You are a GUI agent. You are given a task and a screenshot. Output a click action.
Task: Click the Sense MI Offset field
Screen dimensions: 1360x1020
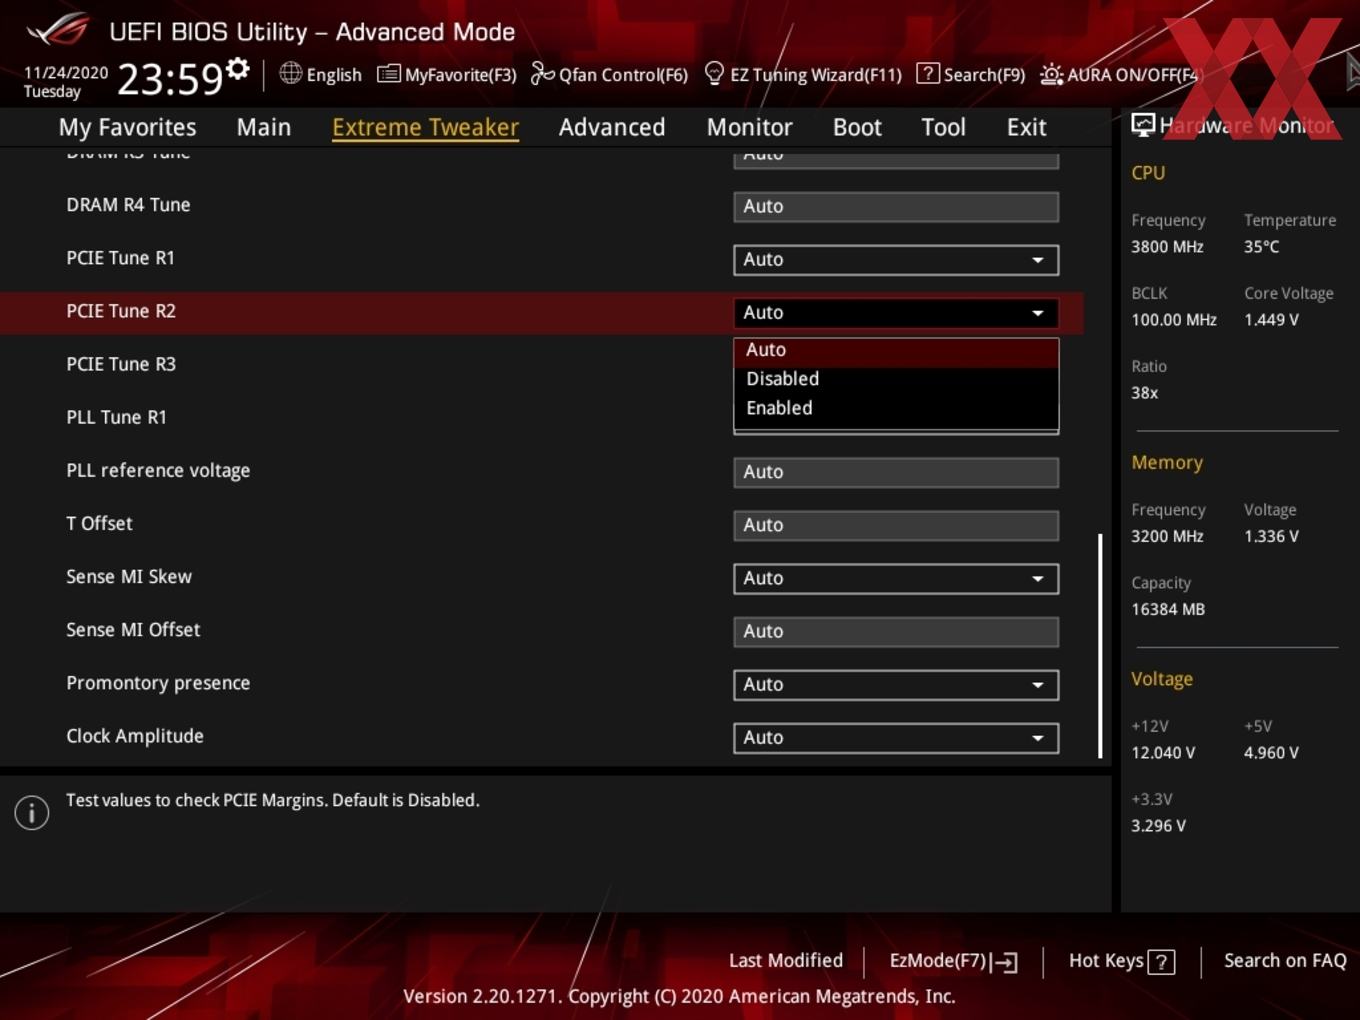click(x=896, y=631)
